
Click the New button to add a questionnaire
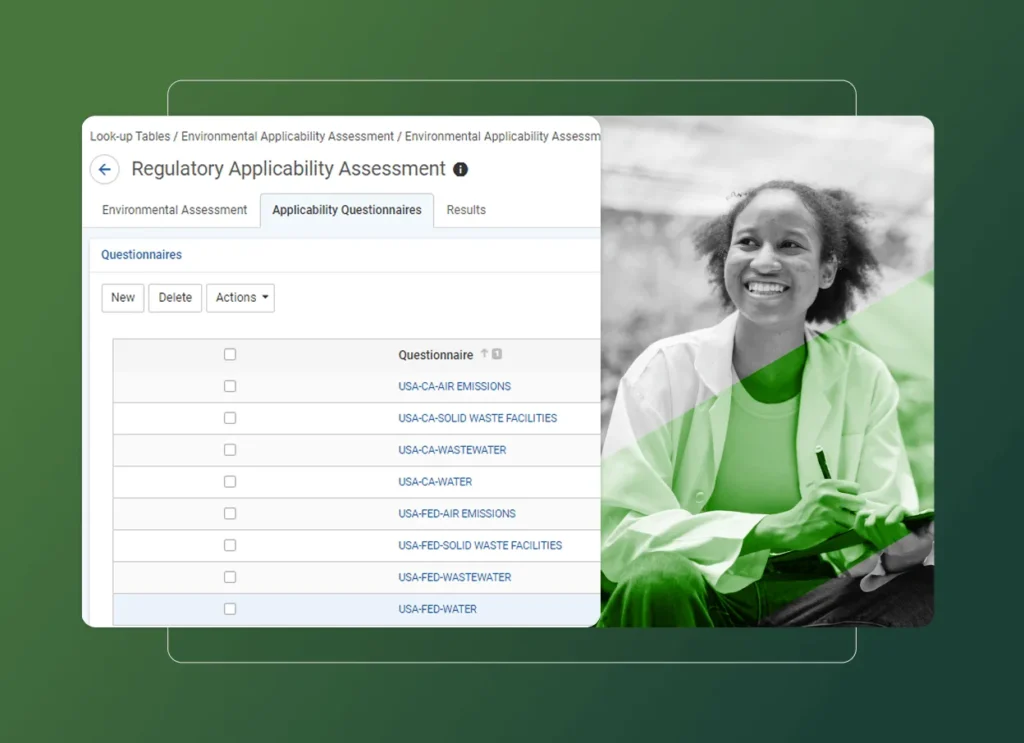click(x=122, y=297)
